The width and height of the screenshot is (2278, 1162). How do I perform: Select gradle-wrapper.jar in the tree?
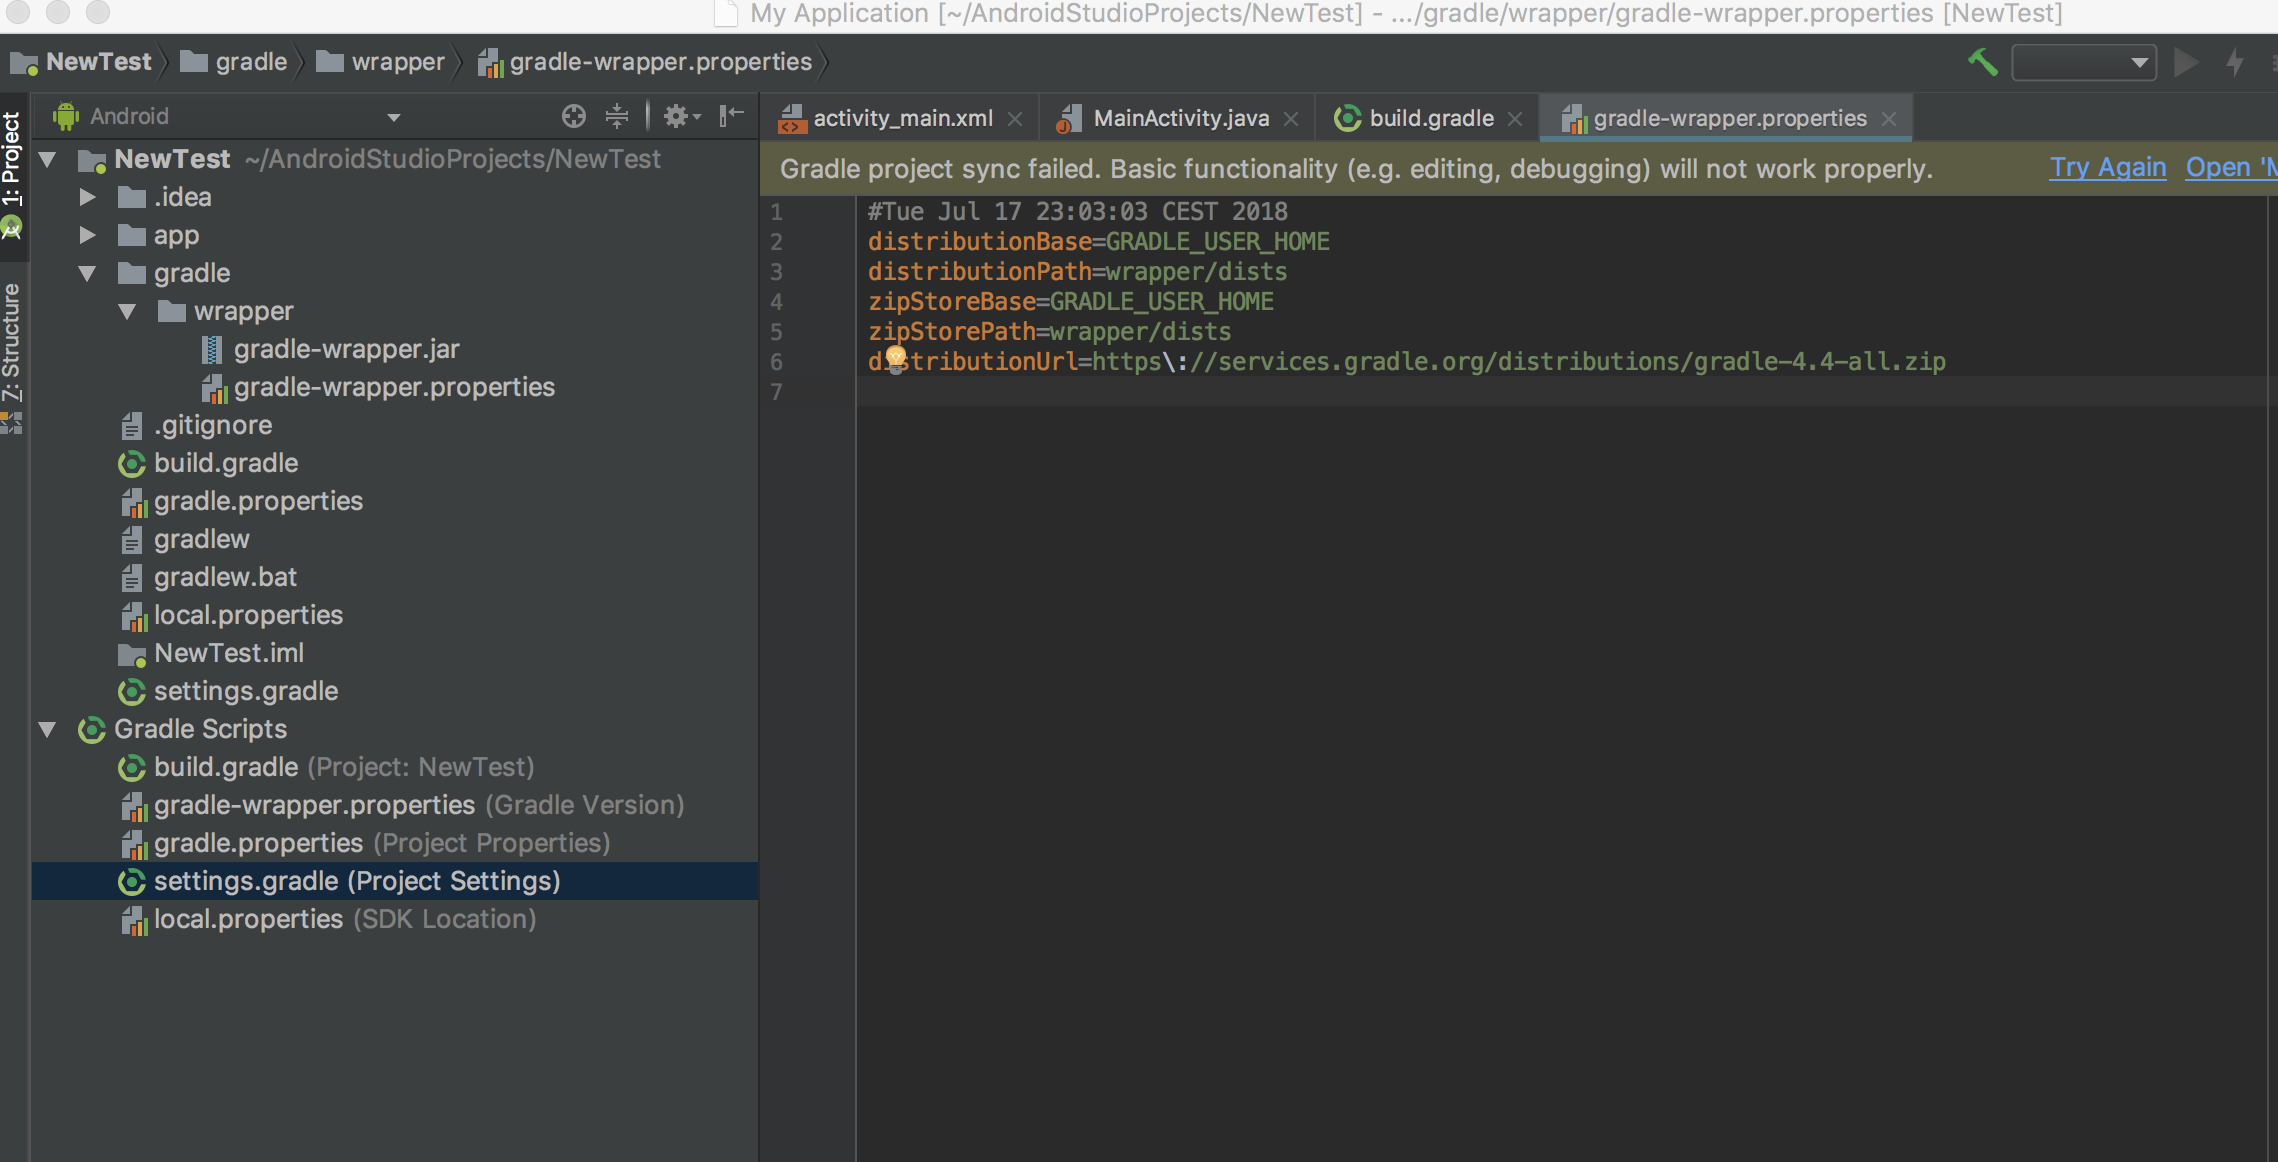(x=346, y=349)
